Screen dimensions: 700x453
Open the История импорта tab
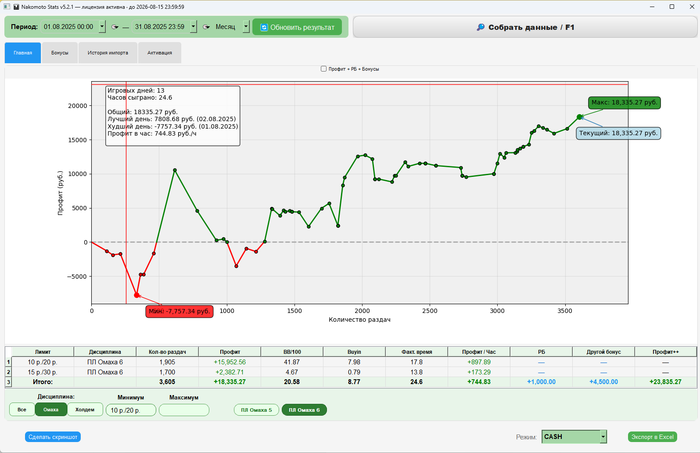click(x=108, y=53)
